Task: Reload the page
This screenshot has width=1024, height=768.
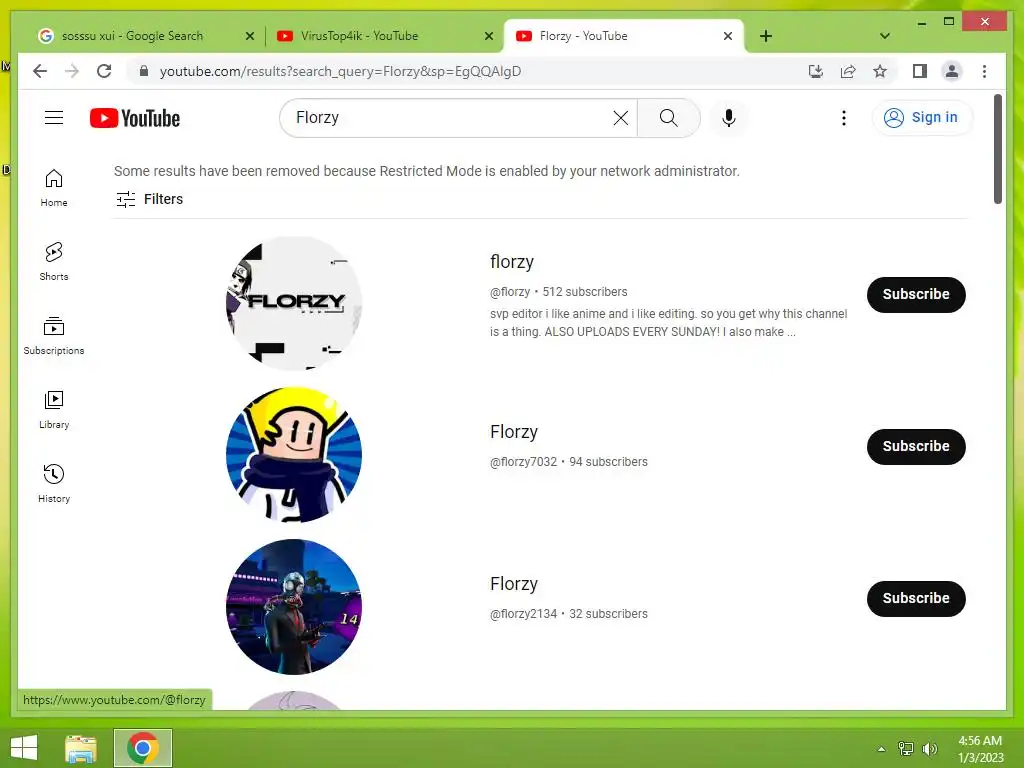Action: pos(104,71)
